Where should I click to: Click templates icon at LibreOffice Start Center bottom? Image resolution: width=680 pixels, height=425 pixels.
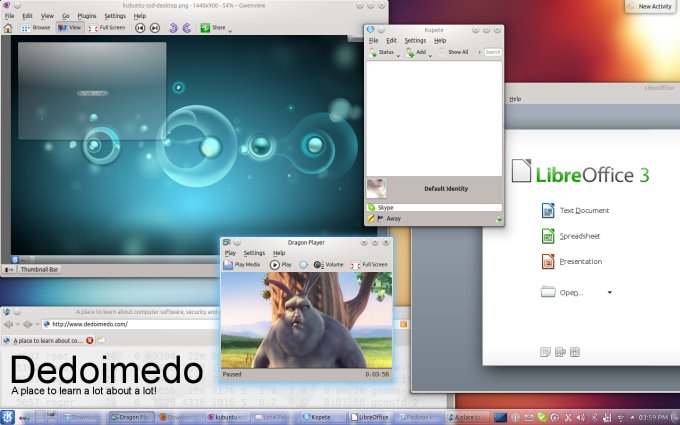pyautogui.click(x=545, y=352)
